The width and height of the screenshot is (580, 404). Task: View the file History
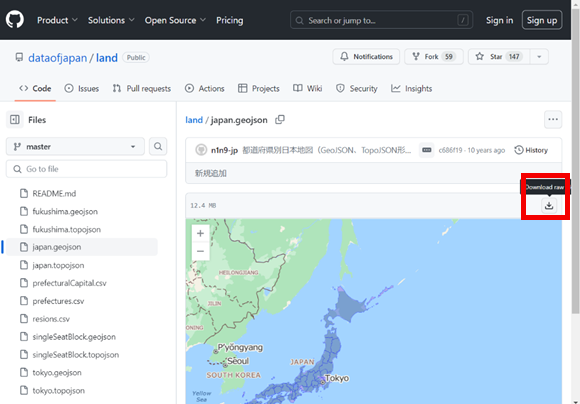pos(531,150)
